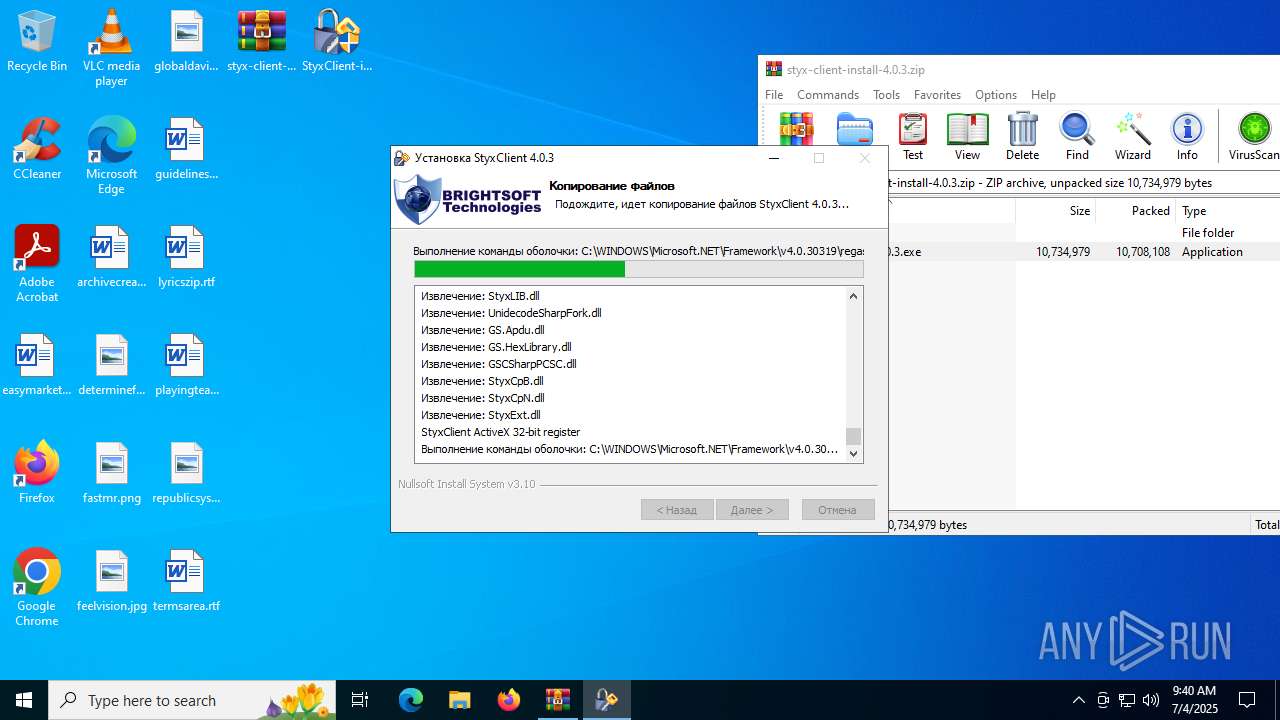Click installer log scroll up arrow
Screen dimensions: 1280x720
[x=853, y=296]
